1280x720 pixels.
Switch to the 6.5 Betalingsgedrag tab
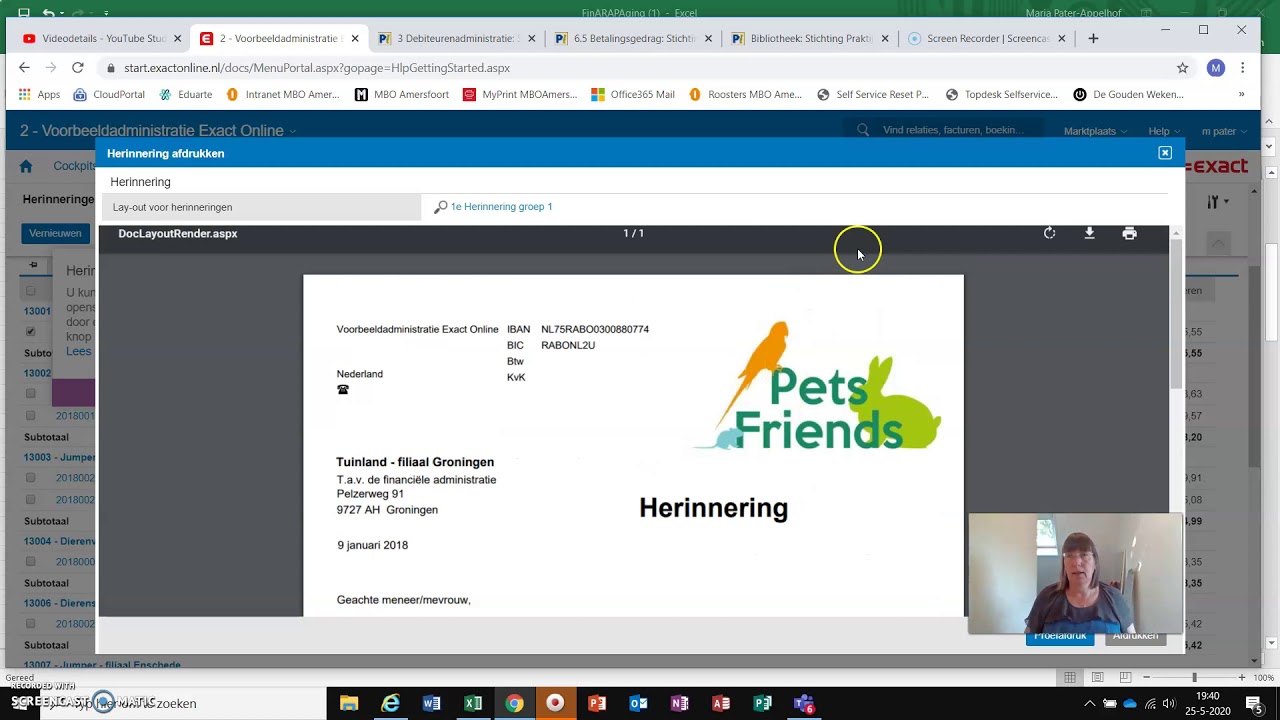point(634,38)
